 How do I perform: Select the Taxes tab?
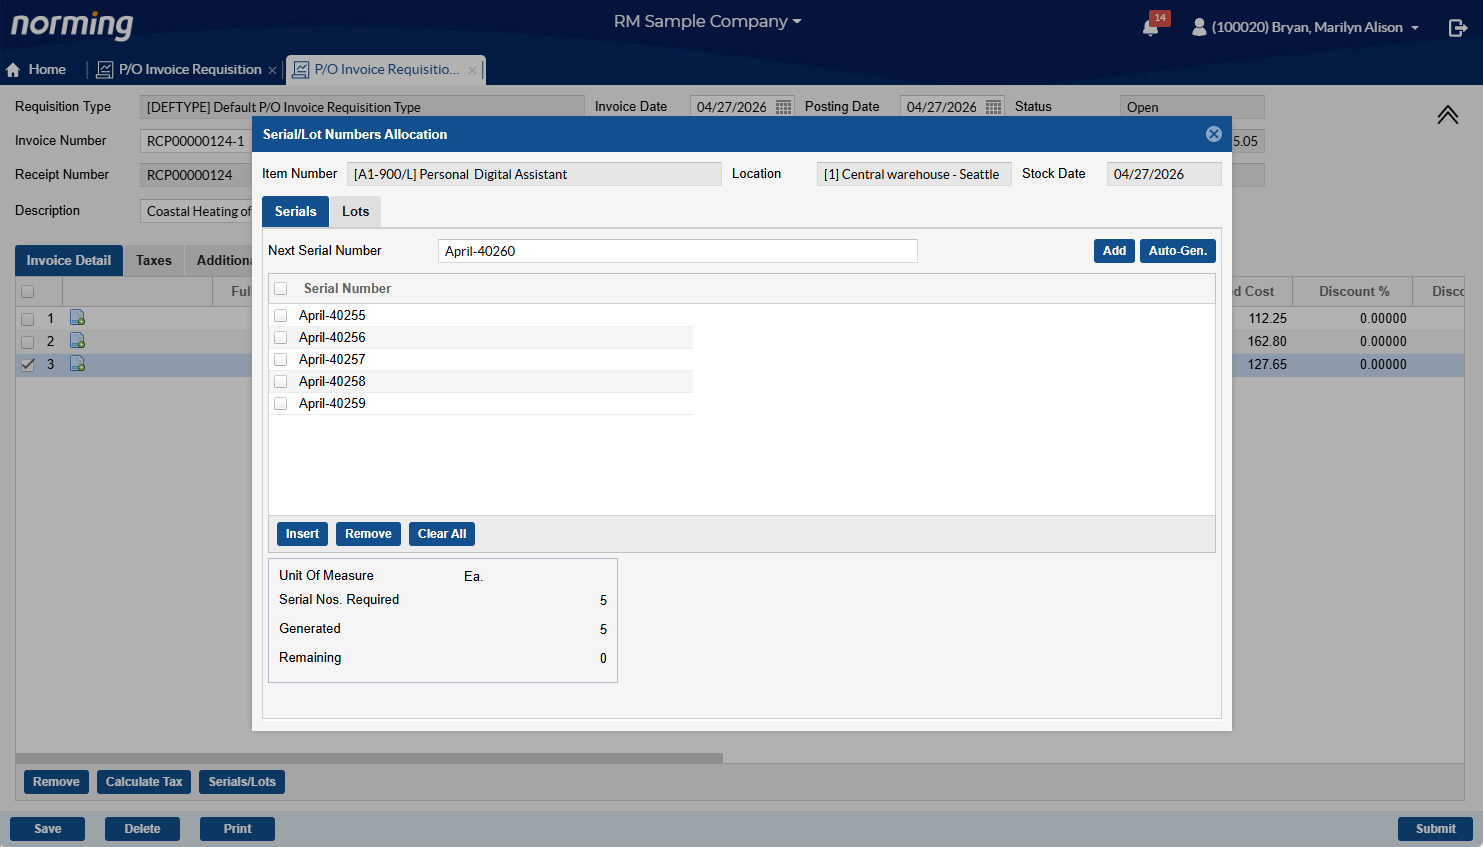154,261
